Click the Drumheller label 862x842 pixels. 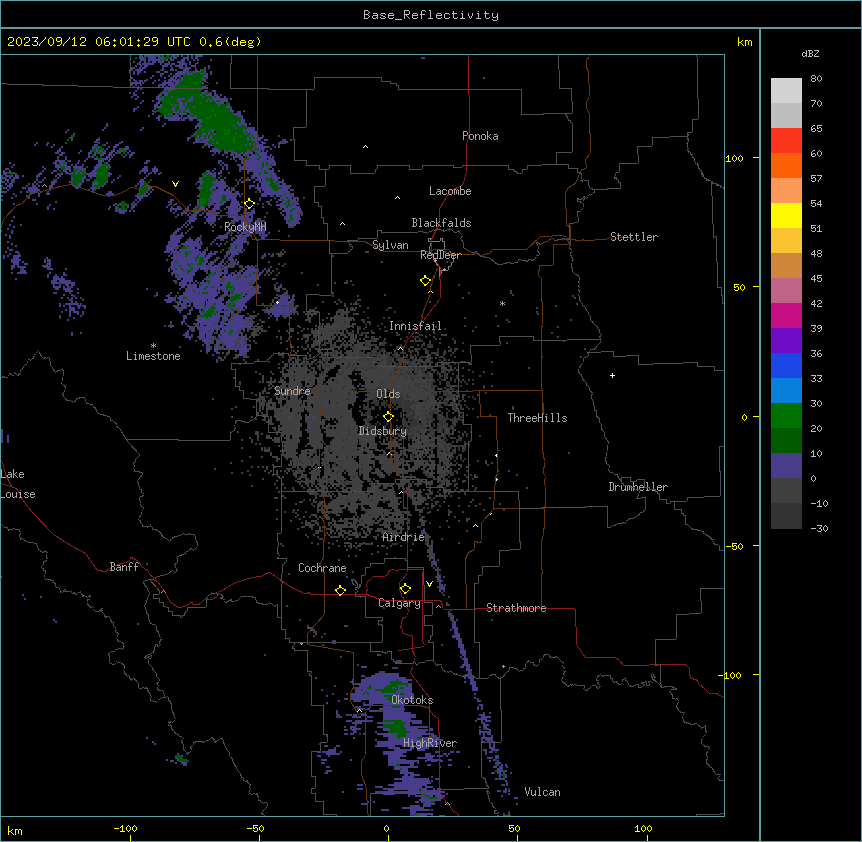click(638, 487)
